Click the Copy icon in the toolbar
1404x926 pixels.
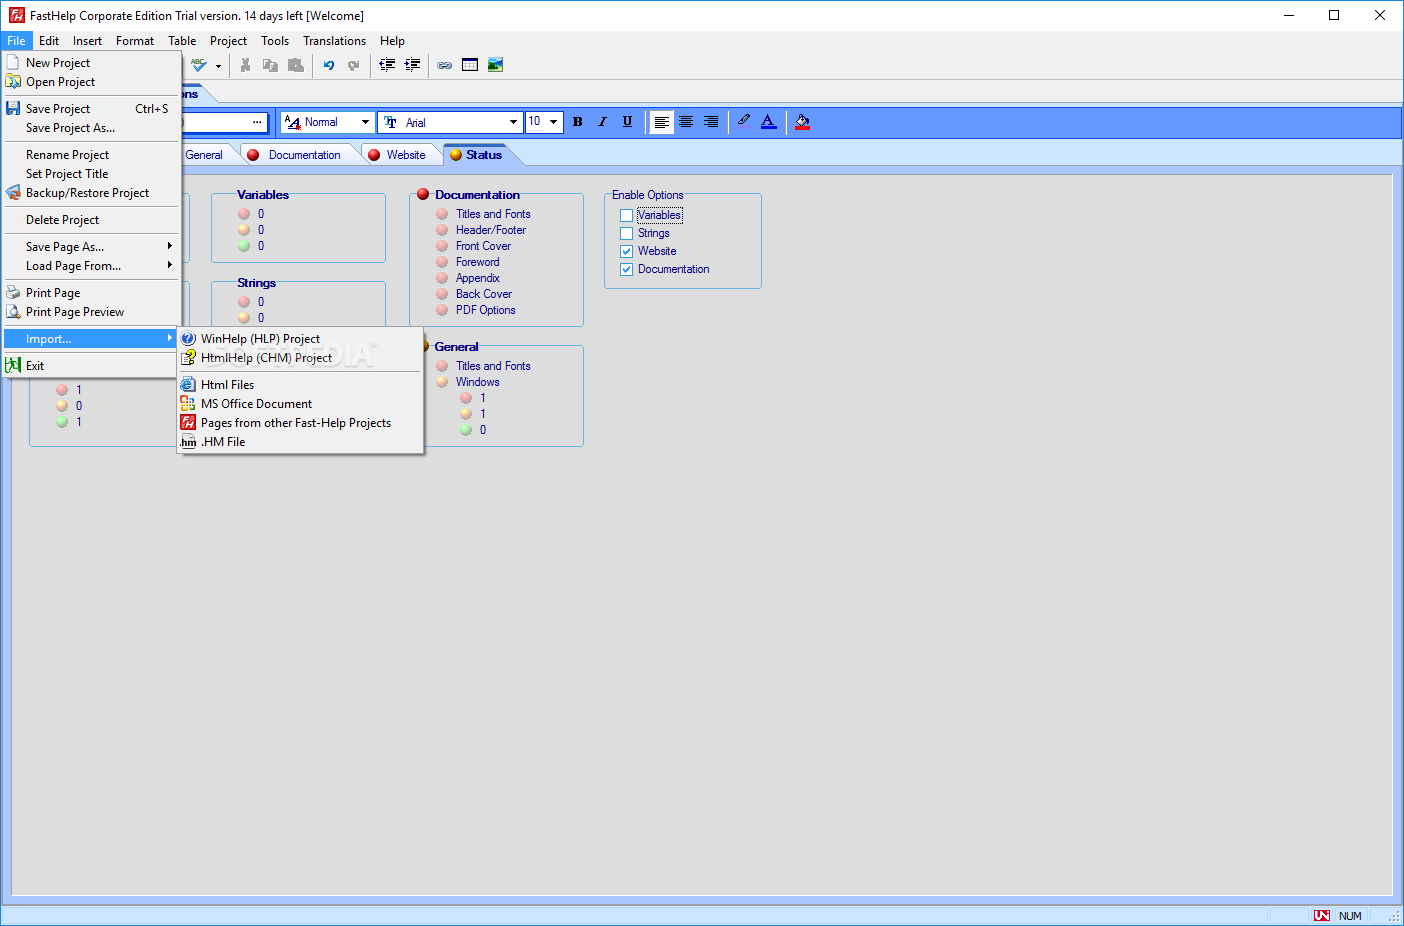tap(270, 65)
